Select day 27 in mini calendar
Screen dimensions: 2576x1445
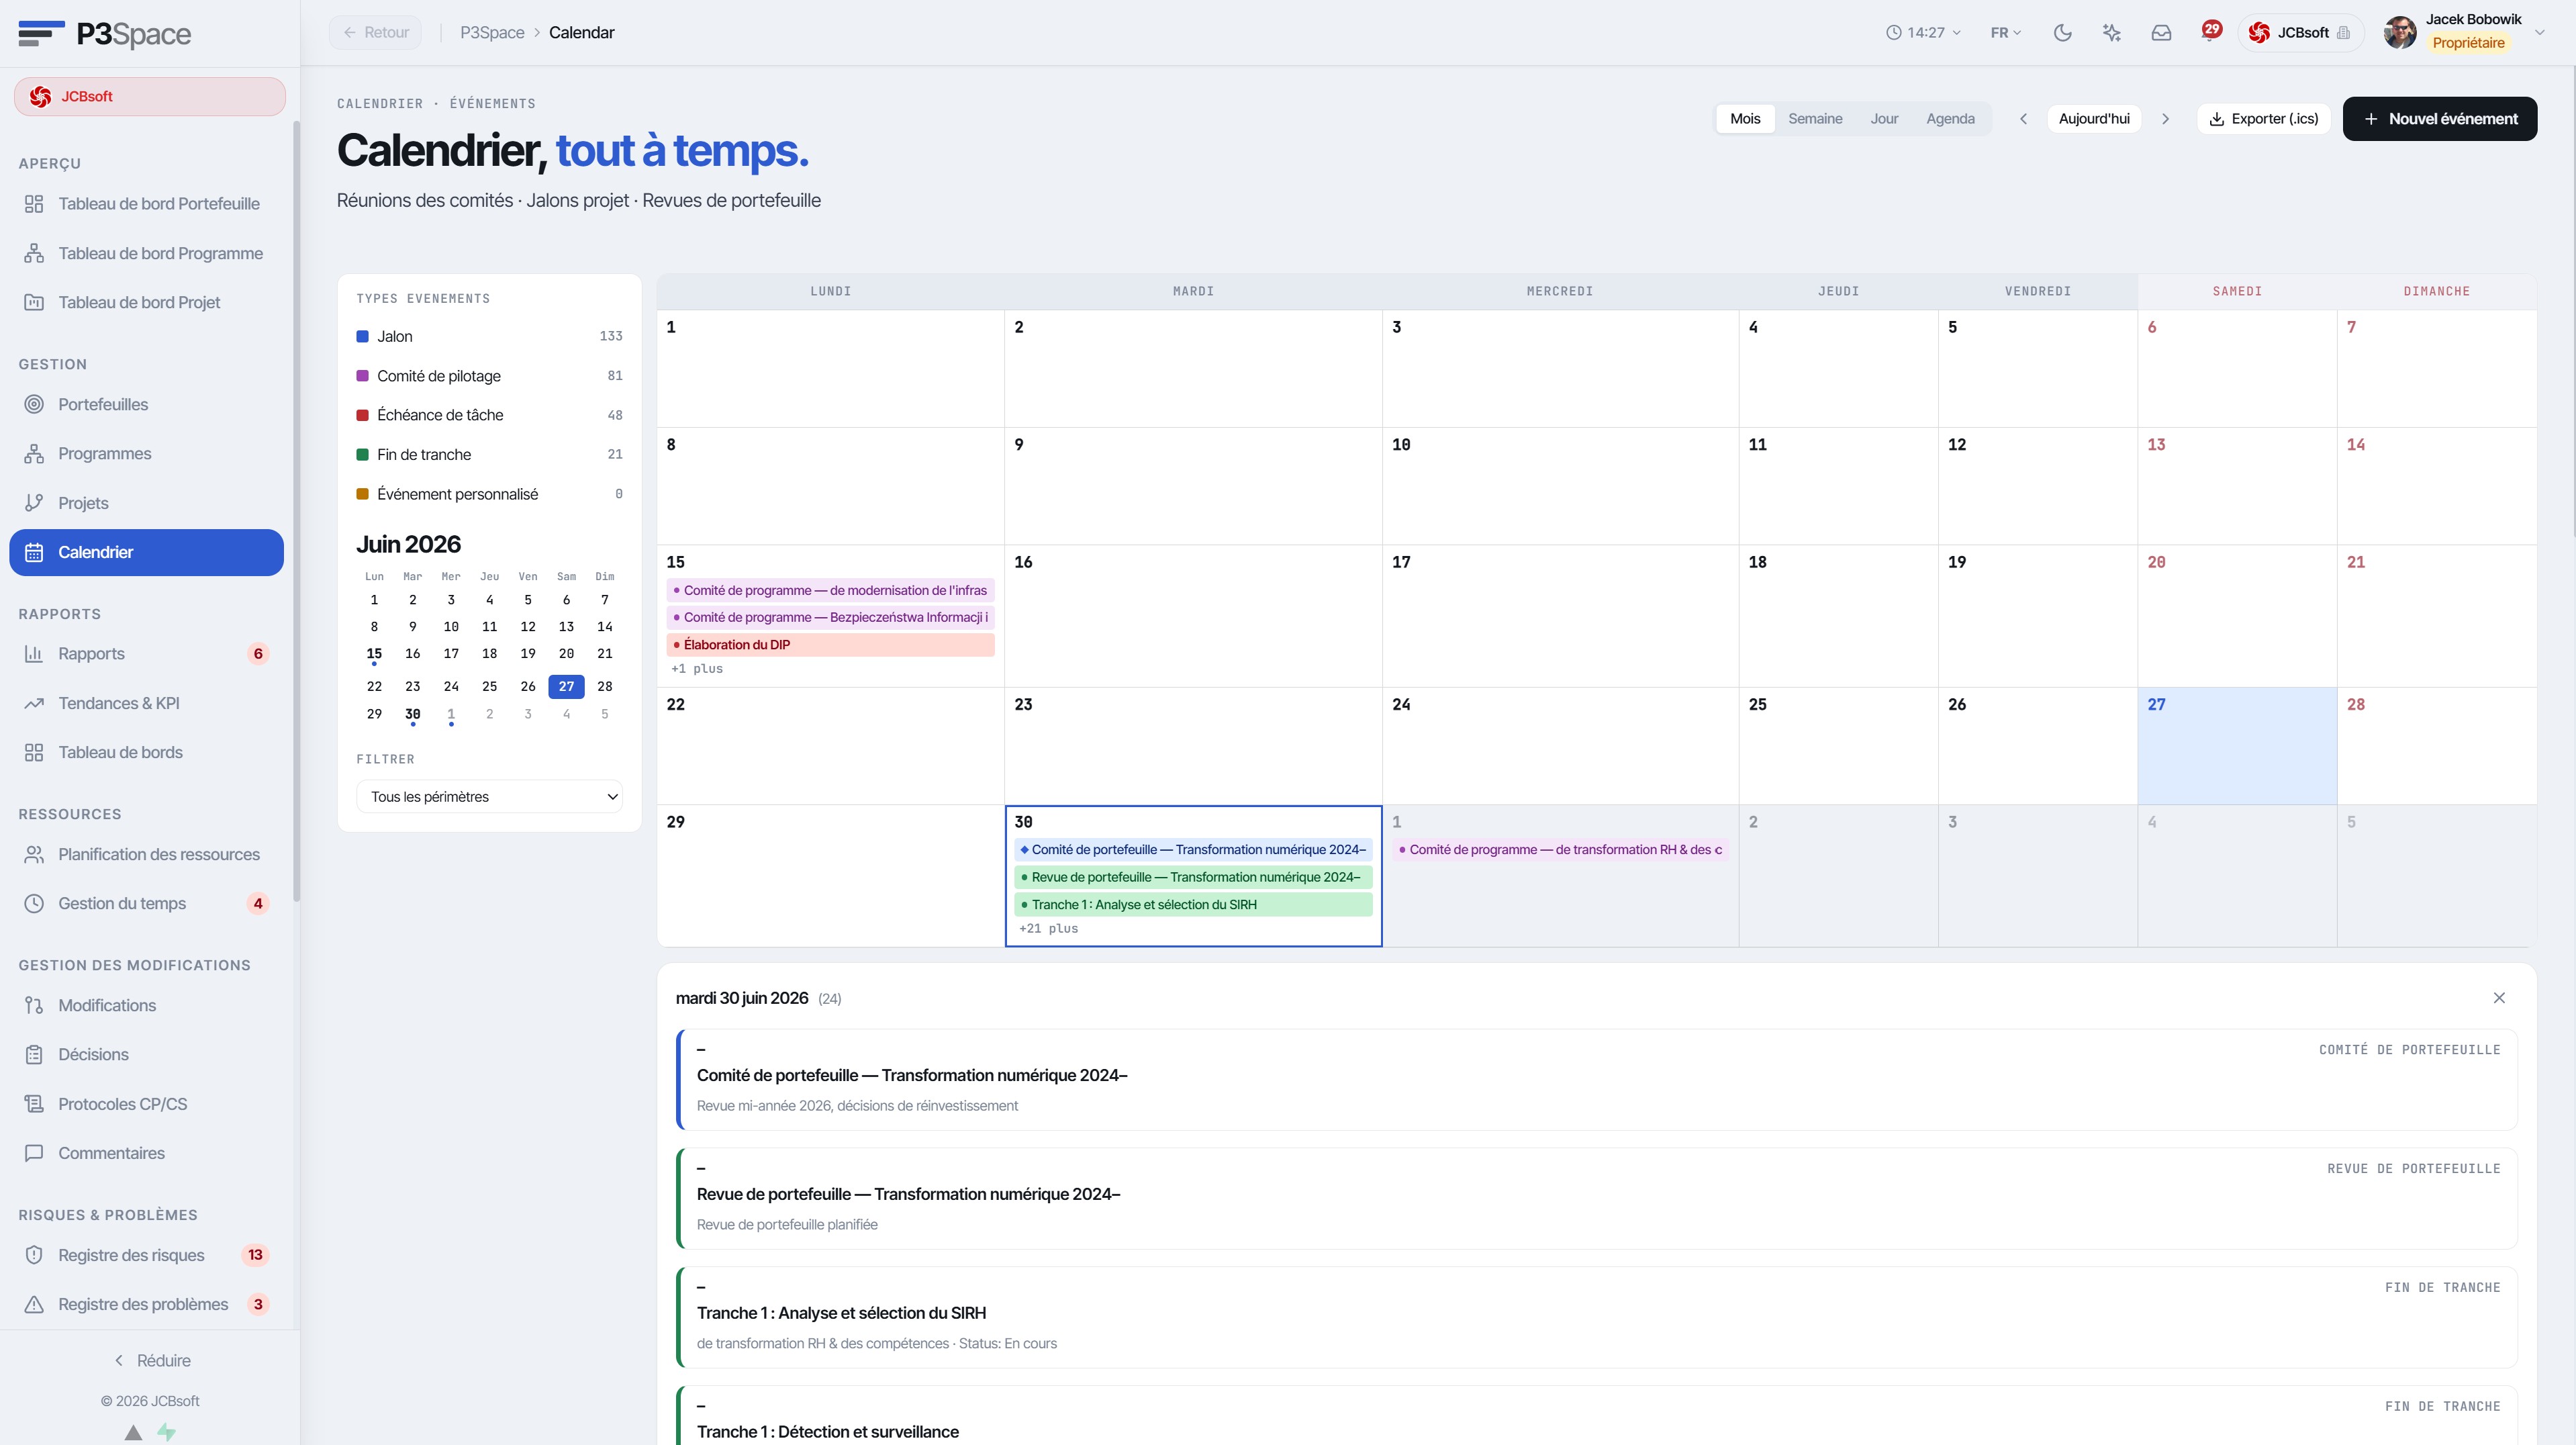click(566, 687)
